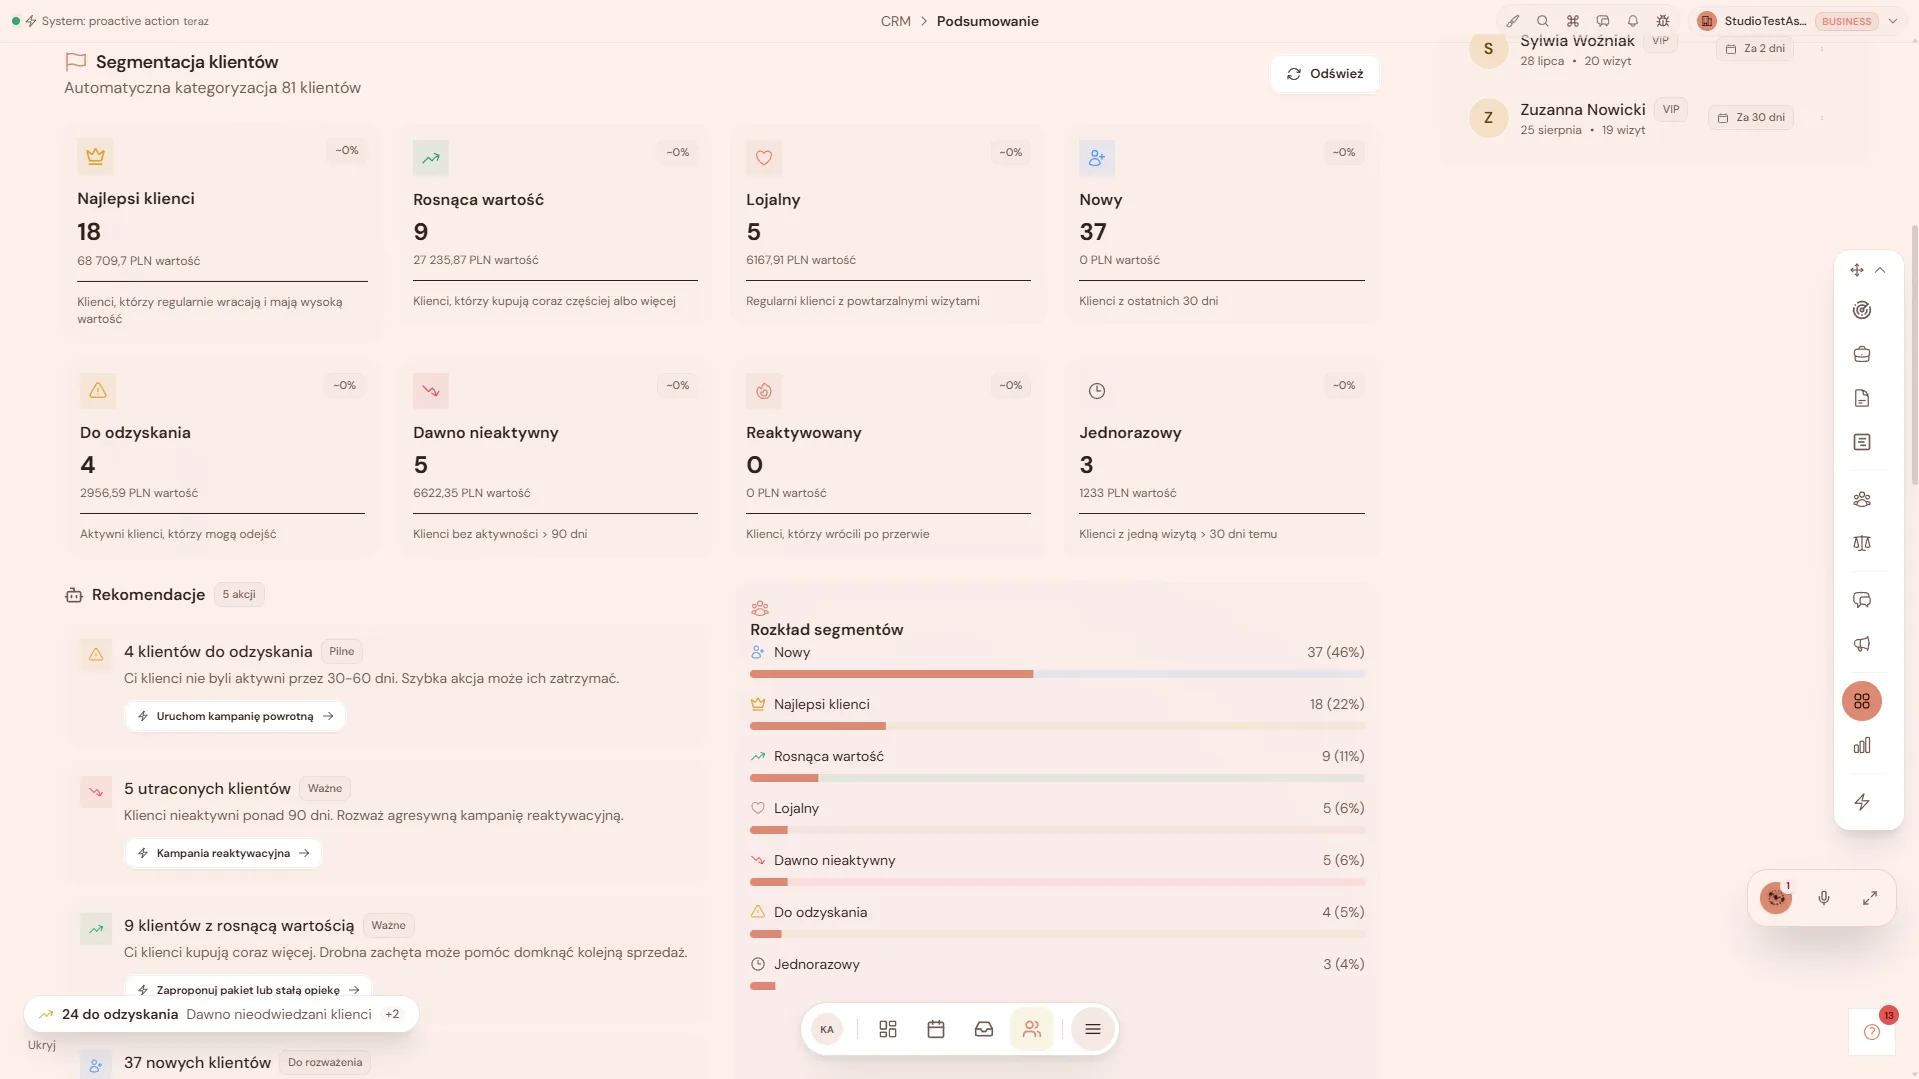Click 'Zaproponuj pakiet lub stałą opiekę' button
Image resolution: width=1919 pixels, height=1079 pixels.
point(248,988)
